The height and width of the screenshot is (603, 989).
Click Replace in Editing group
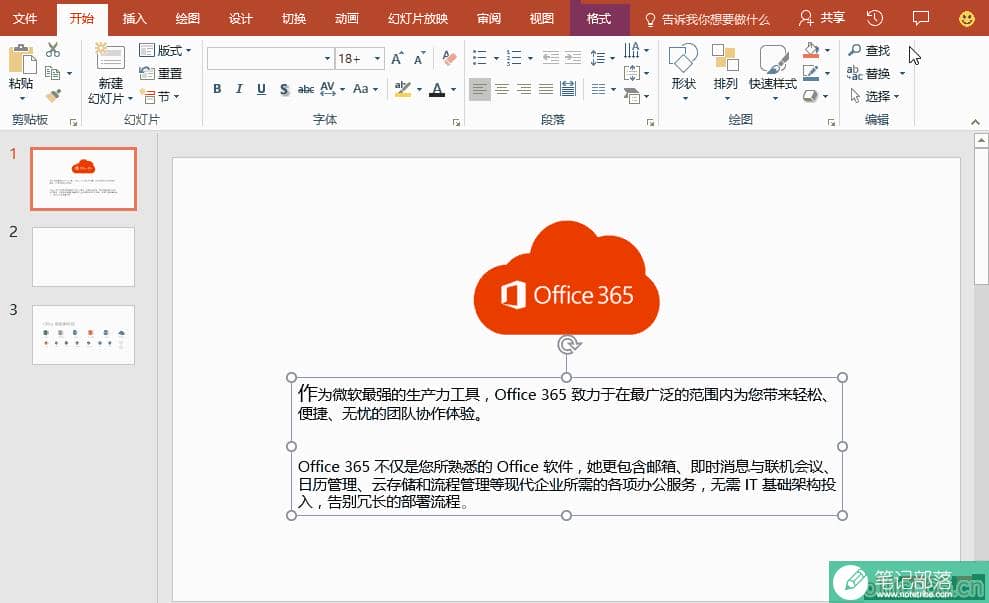click(869, 73)
